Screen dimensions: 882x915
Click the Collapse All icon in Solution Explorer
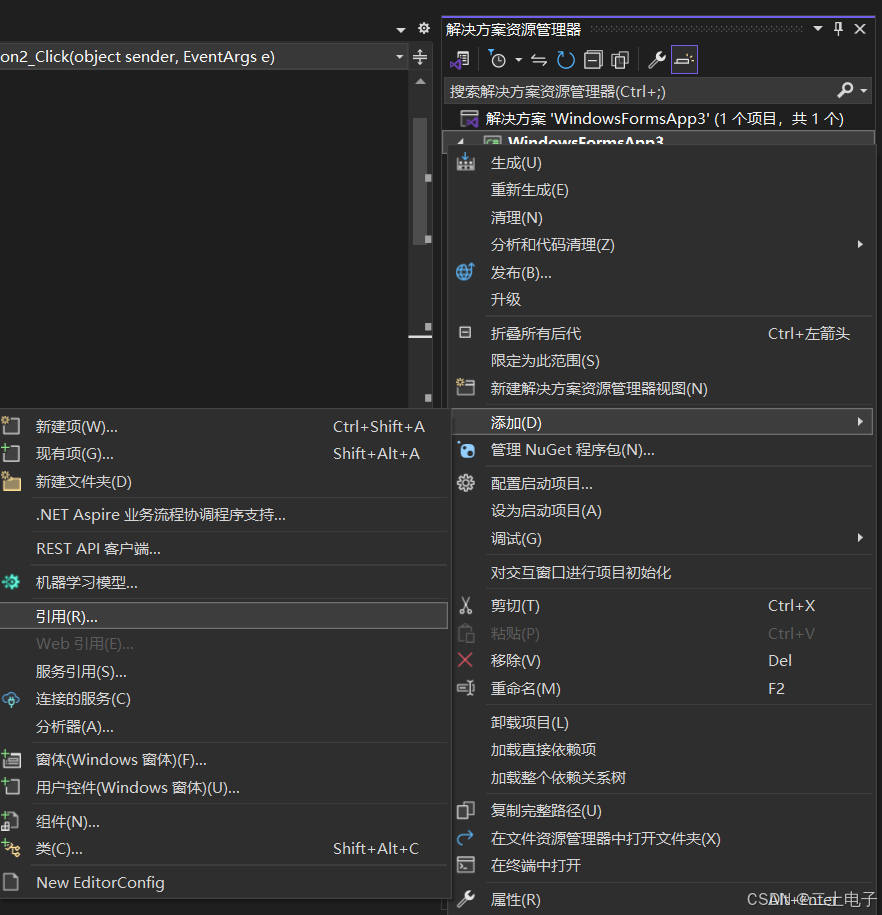click(593, 60)
